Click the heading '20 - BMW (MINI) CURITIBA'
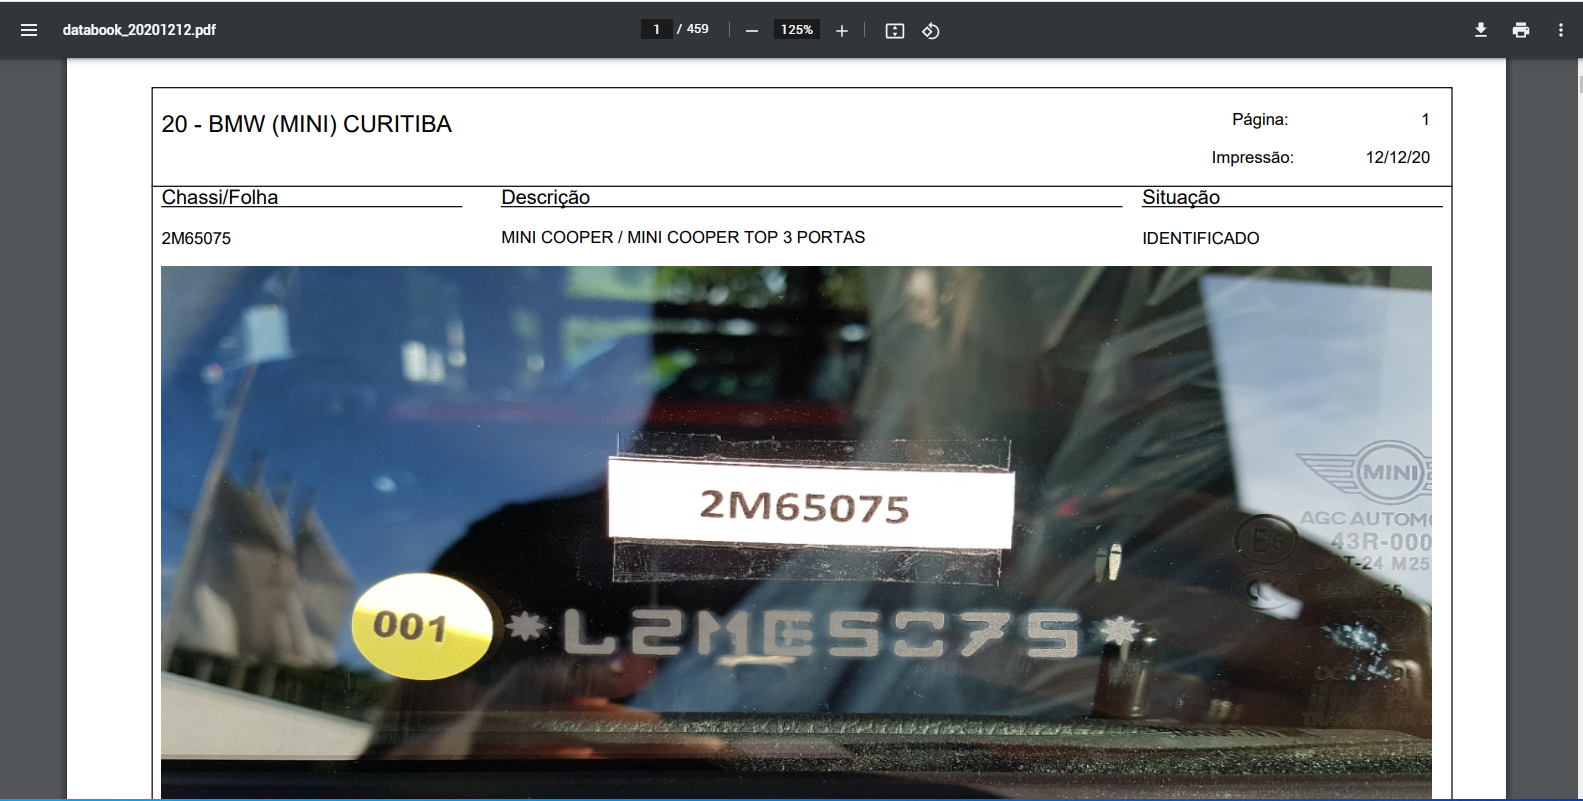 point(307,124)
